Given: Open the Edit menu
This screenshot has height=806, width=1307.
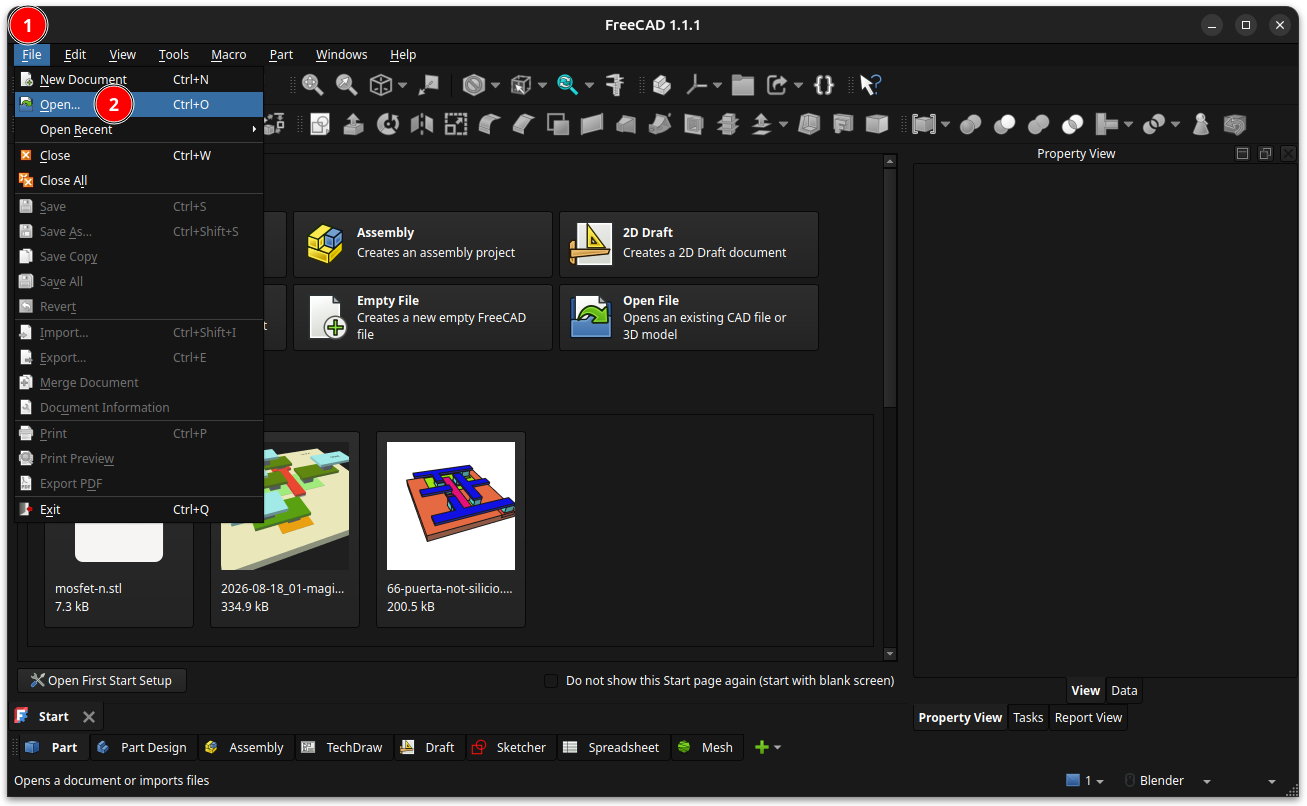Looking at the screenshot, I should coord(75,55).
